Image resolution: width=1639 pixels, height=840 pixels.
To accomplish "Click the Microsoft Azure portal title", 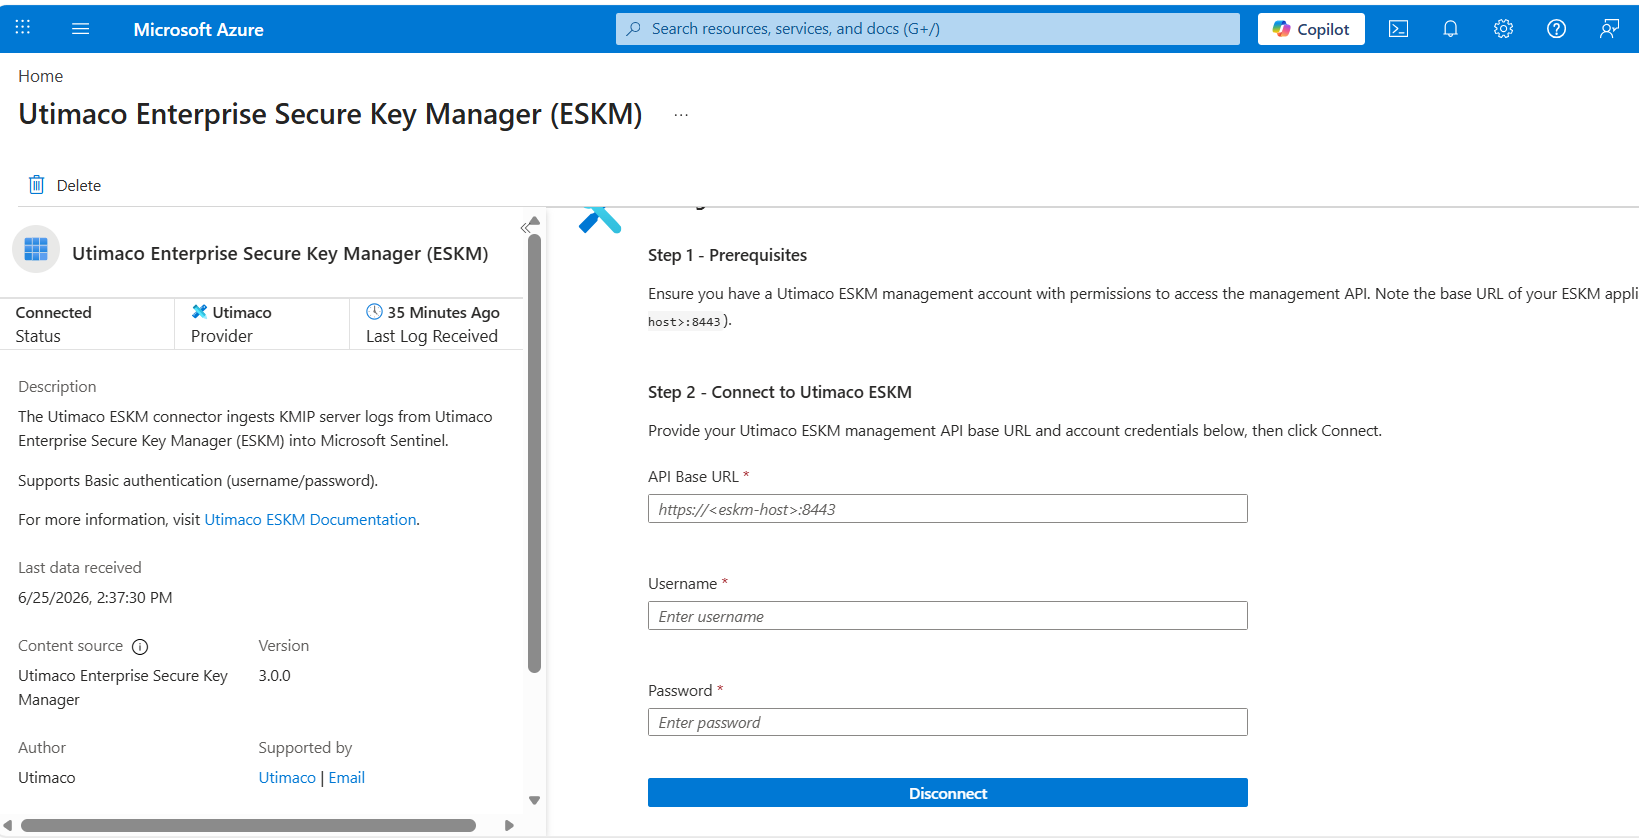I will (199, 30).
